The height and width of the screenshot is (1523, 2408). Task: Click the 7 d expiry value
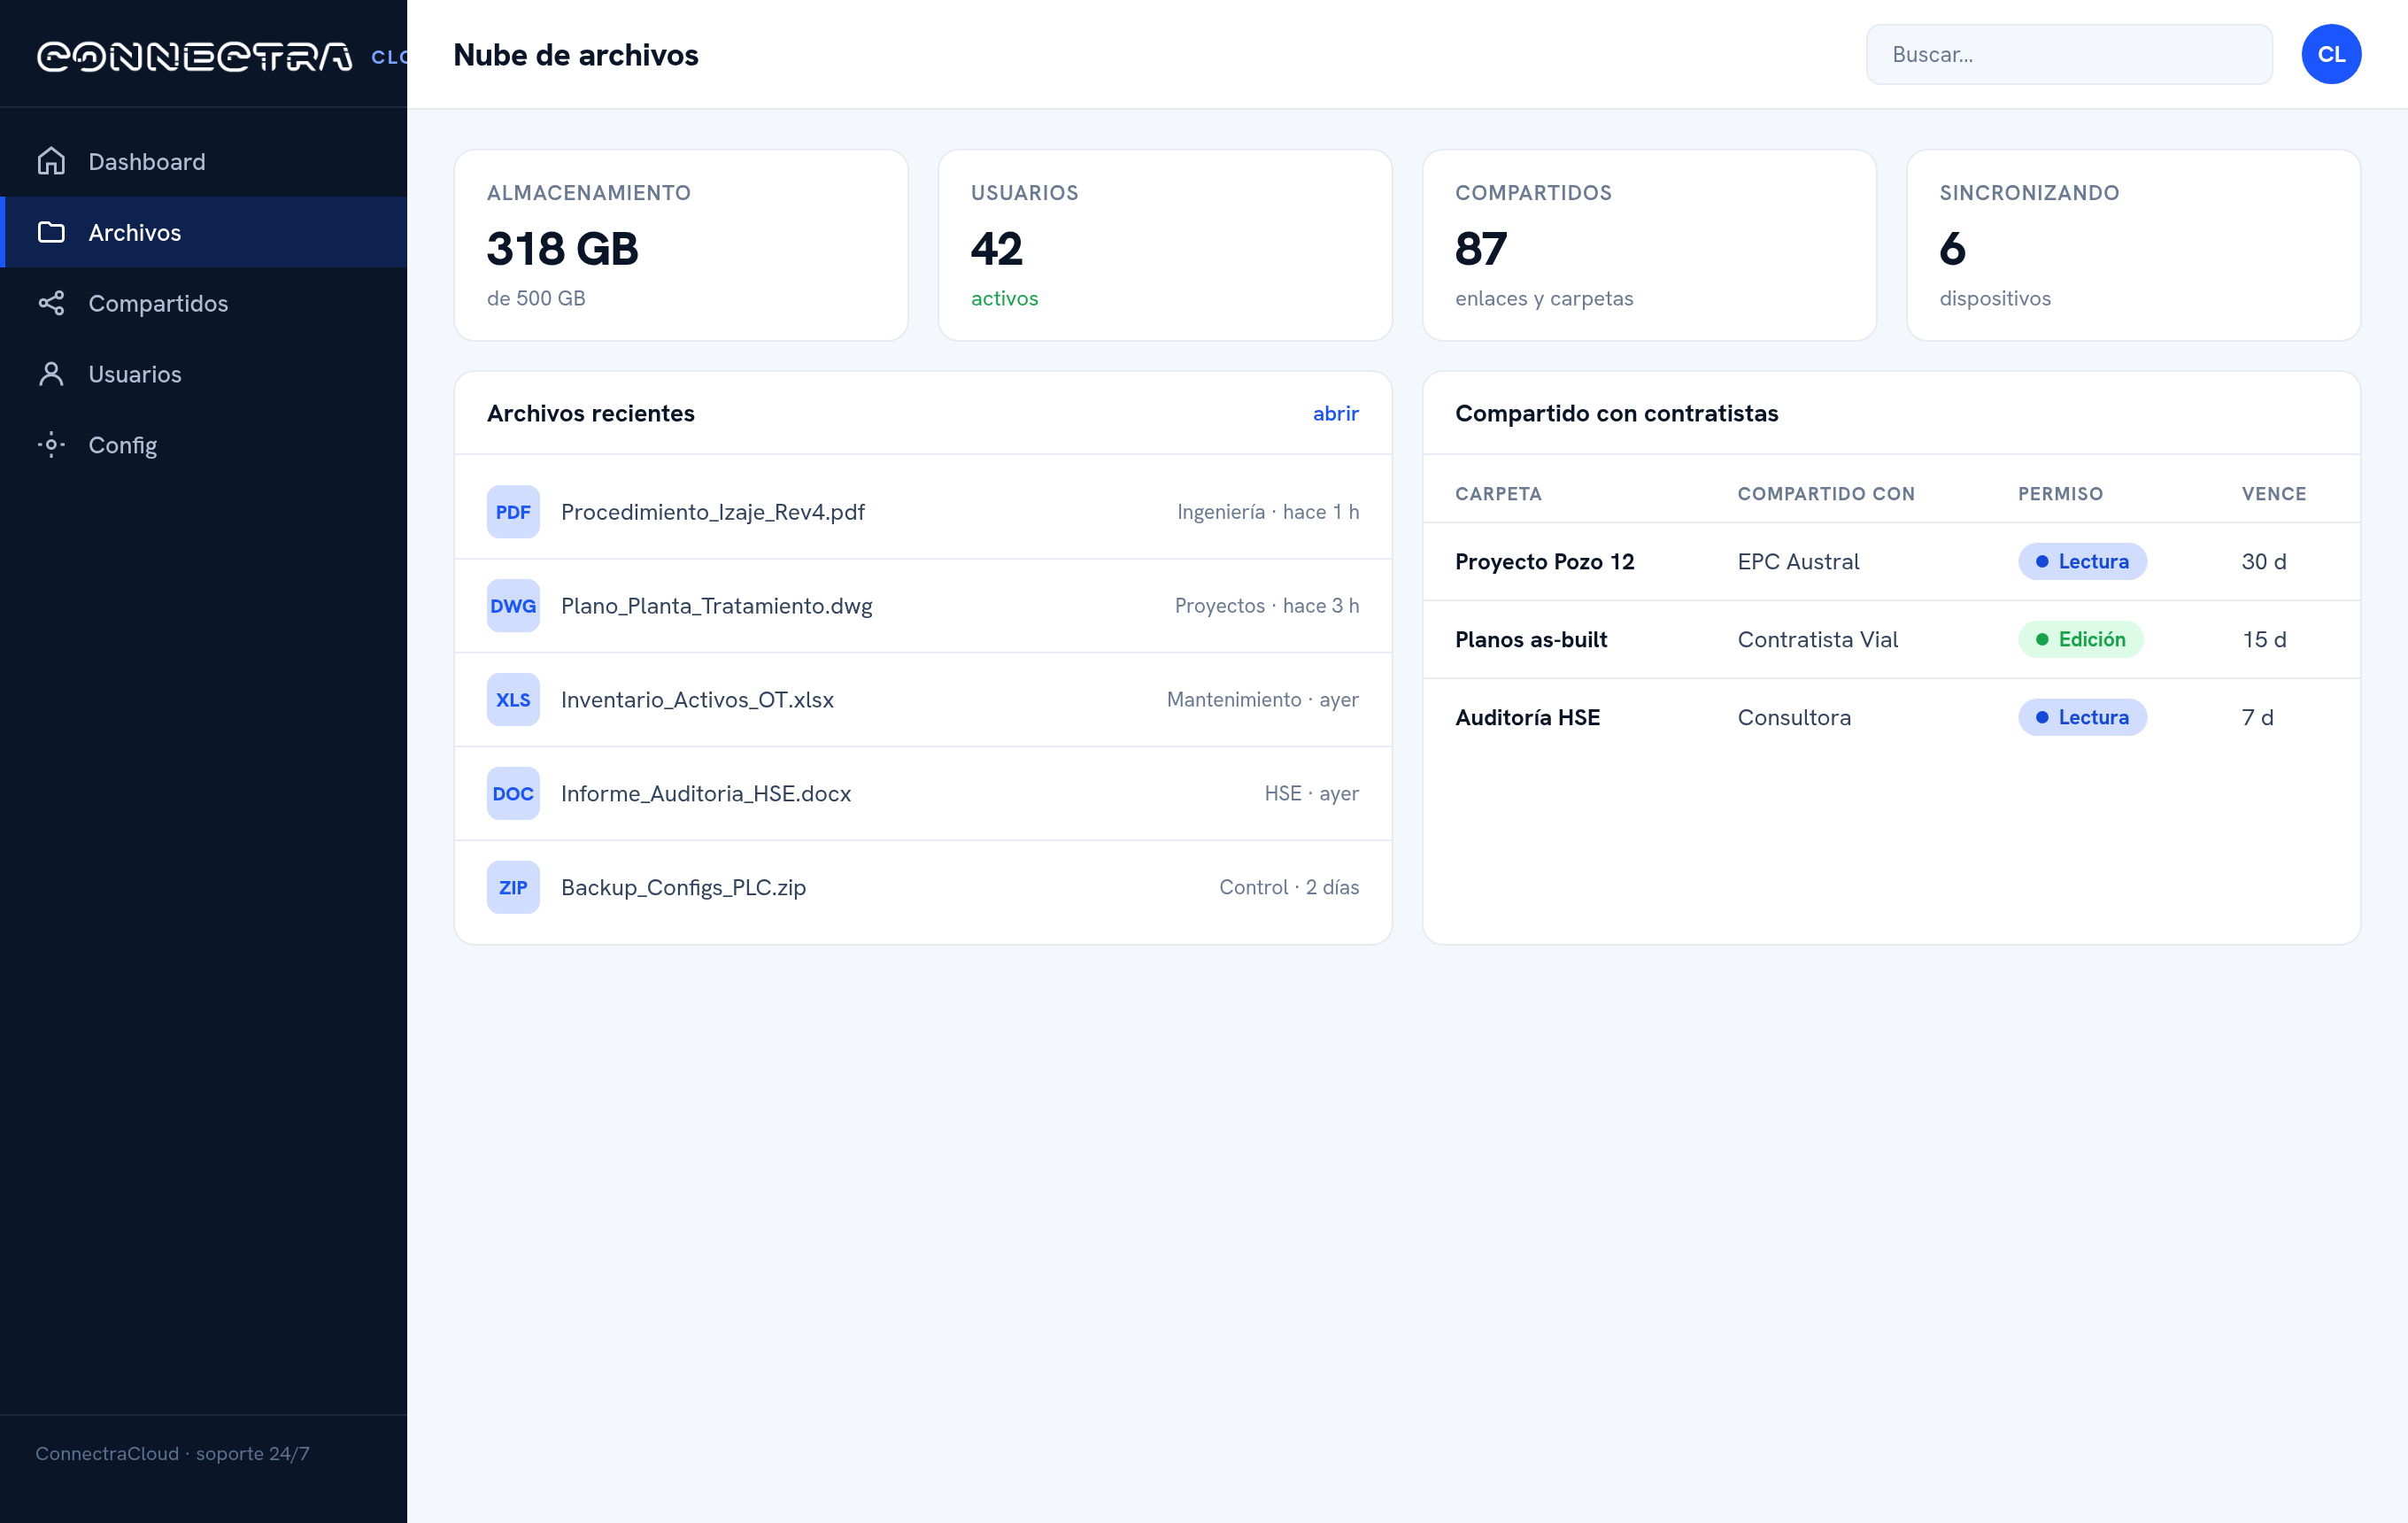click(2257, 718)
